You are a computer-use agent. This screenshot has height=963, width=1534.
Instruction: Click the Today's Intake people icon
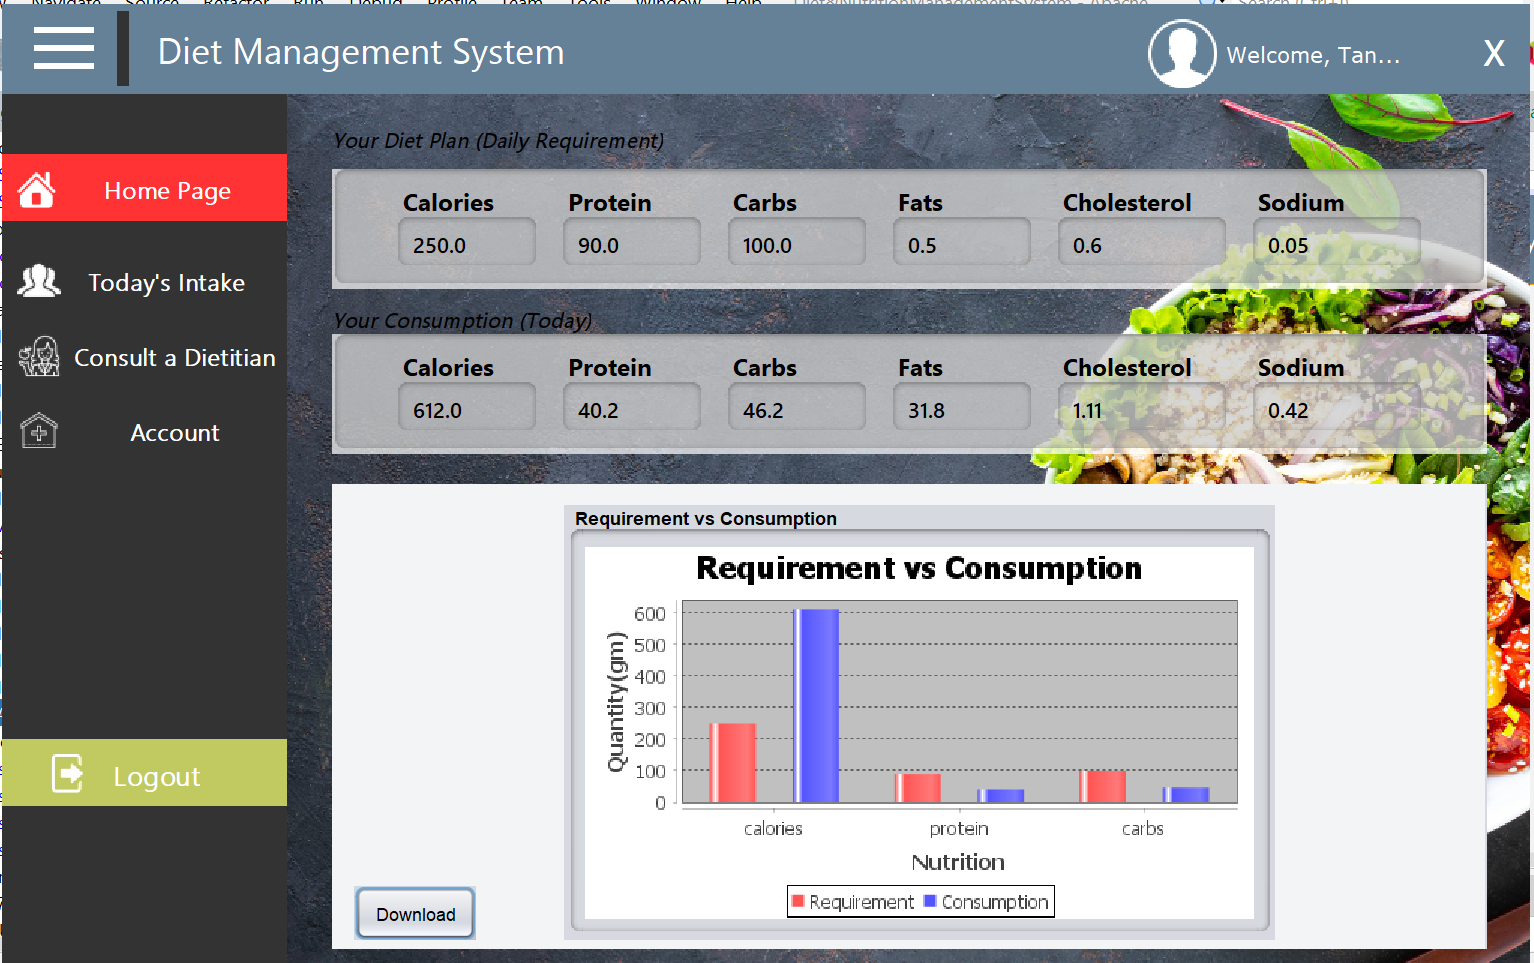point(39,282)
